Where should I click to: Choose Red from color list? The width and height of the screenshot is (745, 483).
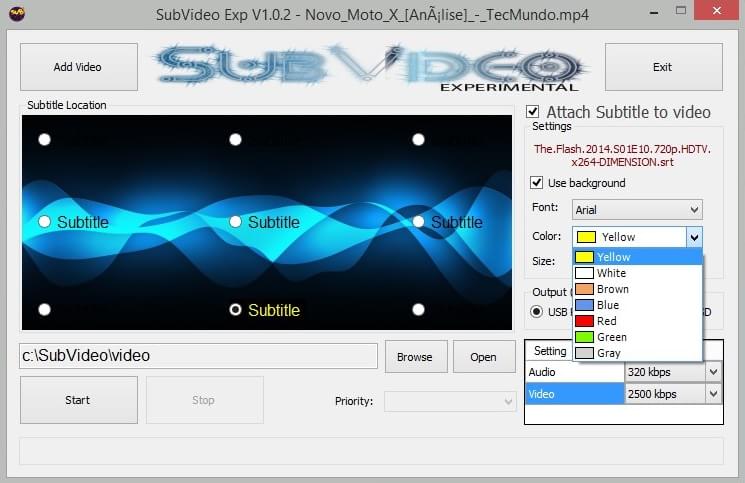pos(638,321)
